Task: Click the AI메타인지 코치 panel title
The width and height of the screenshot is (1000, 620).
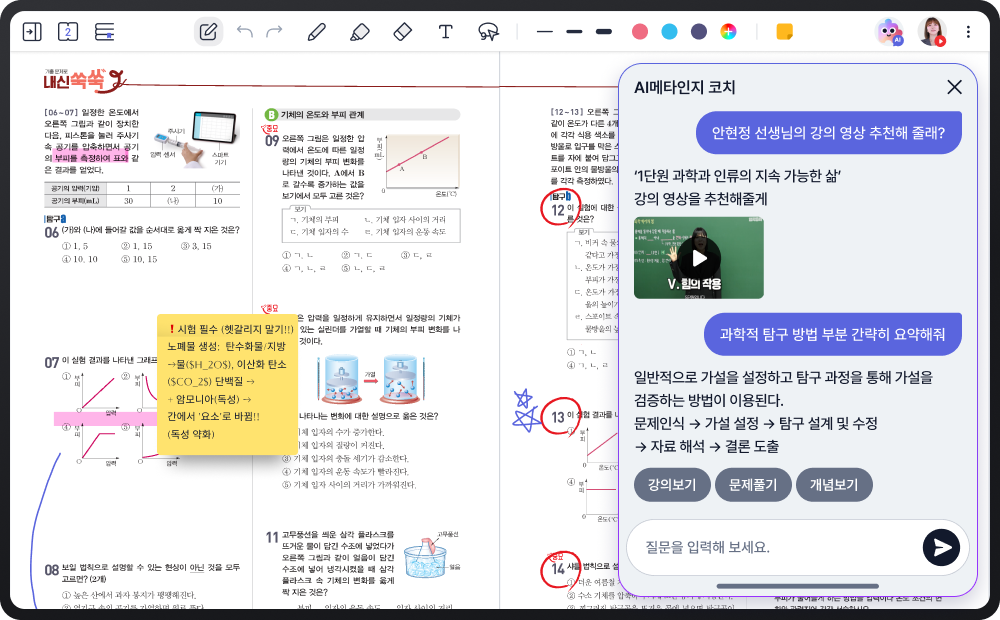Action: 684,87
